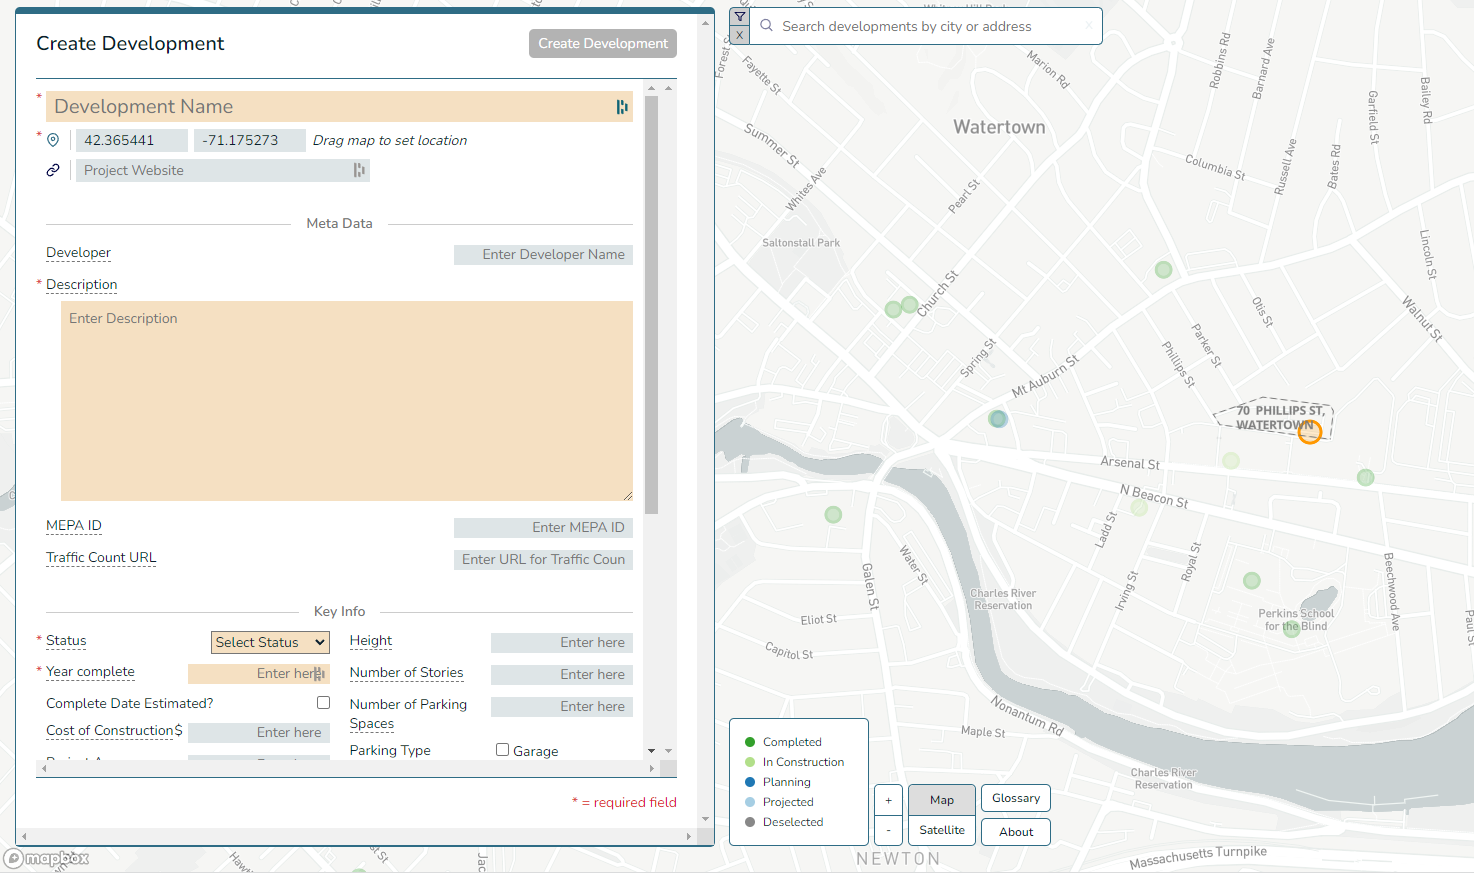Click the Number of Stories input
This screenshot has width=1474, height=873.
click(x=562, y=674)
